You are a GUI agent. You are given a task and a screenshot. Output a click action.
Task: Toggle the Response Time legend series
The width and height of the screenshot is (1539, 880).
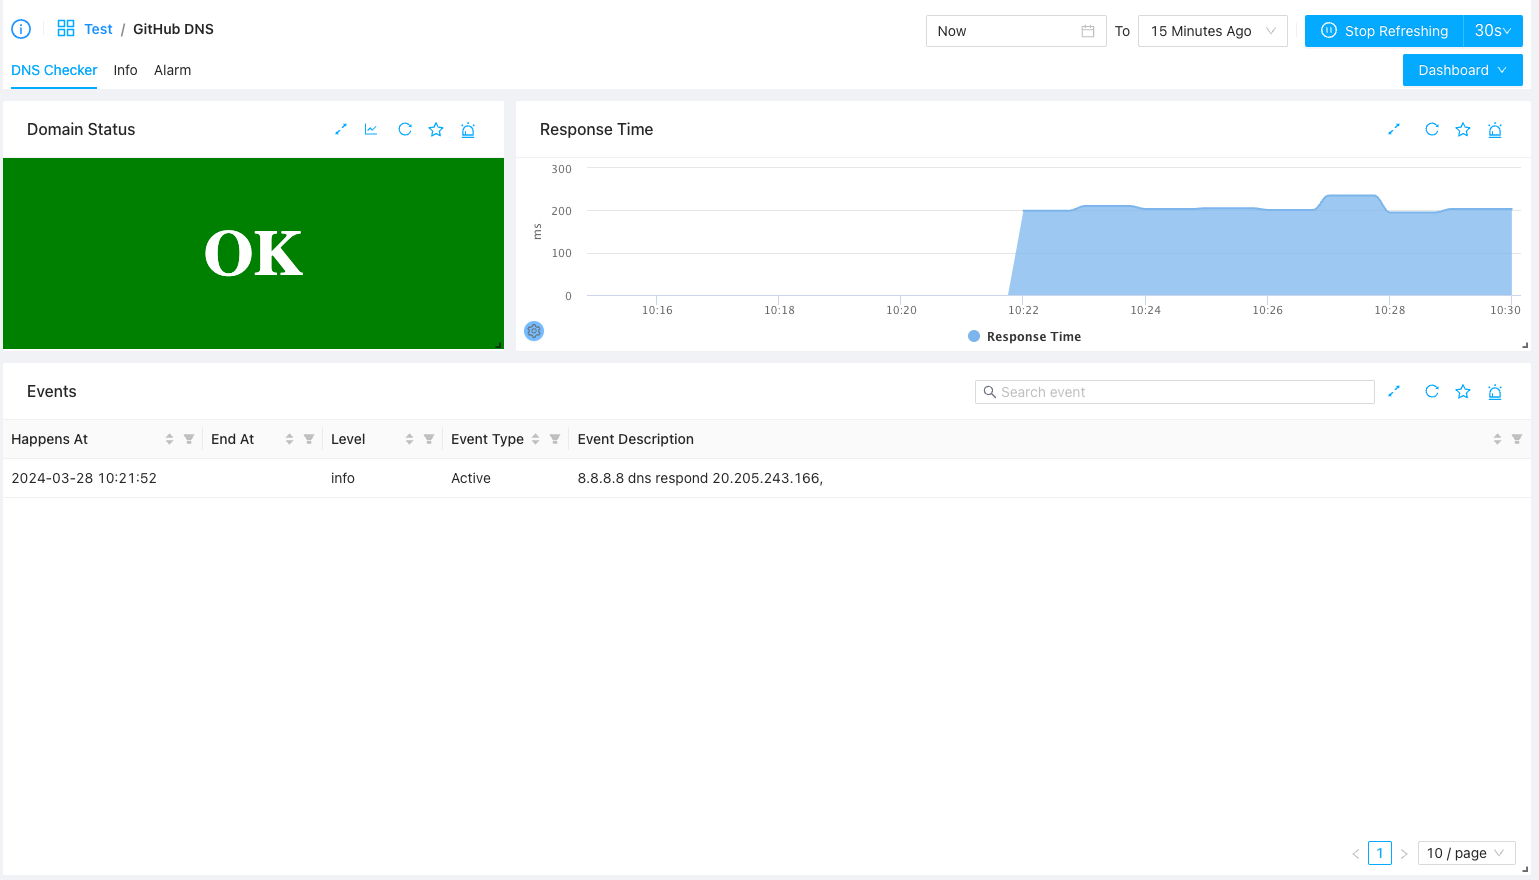pos(1024,337)
